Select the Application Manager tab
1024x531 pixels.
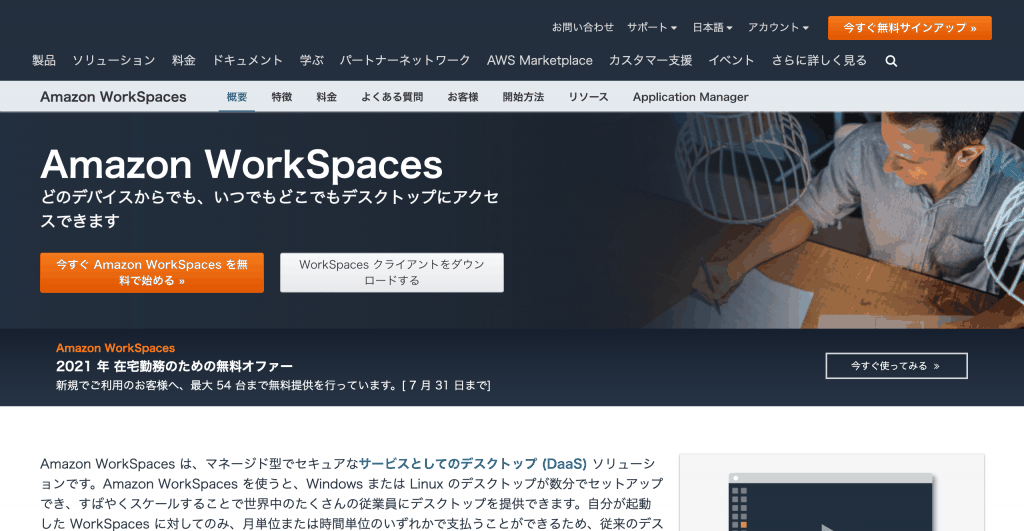690,97
